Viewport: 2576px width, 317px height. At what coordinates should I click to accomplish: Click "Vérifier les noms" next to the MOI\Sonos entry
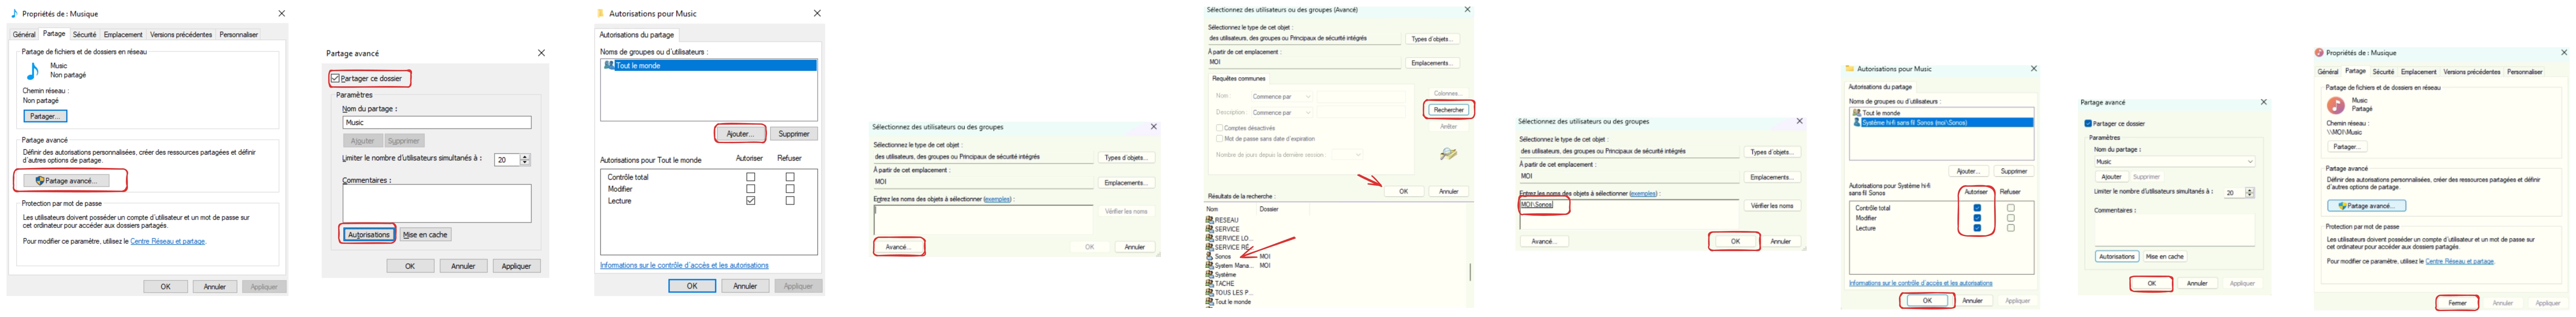(1772, 206)
